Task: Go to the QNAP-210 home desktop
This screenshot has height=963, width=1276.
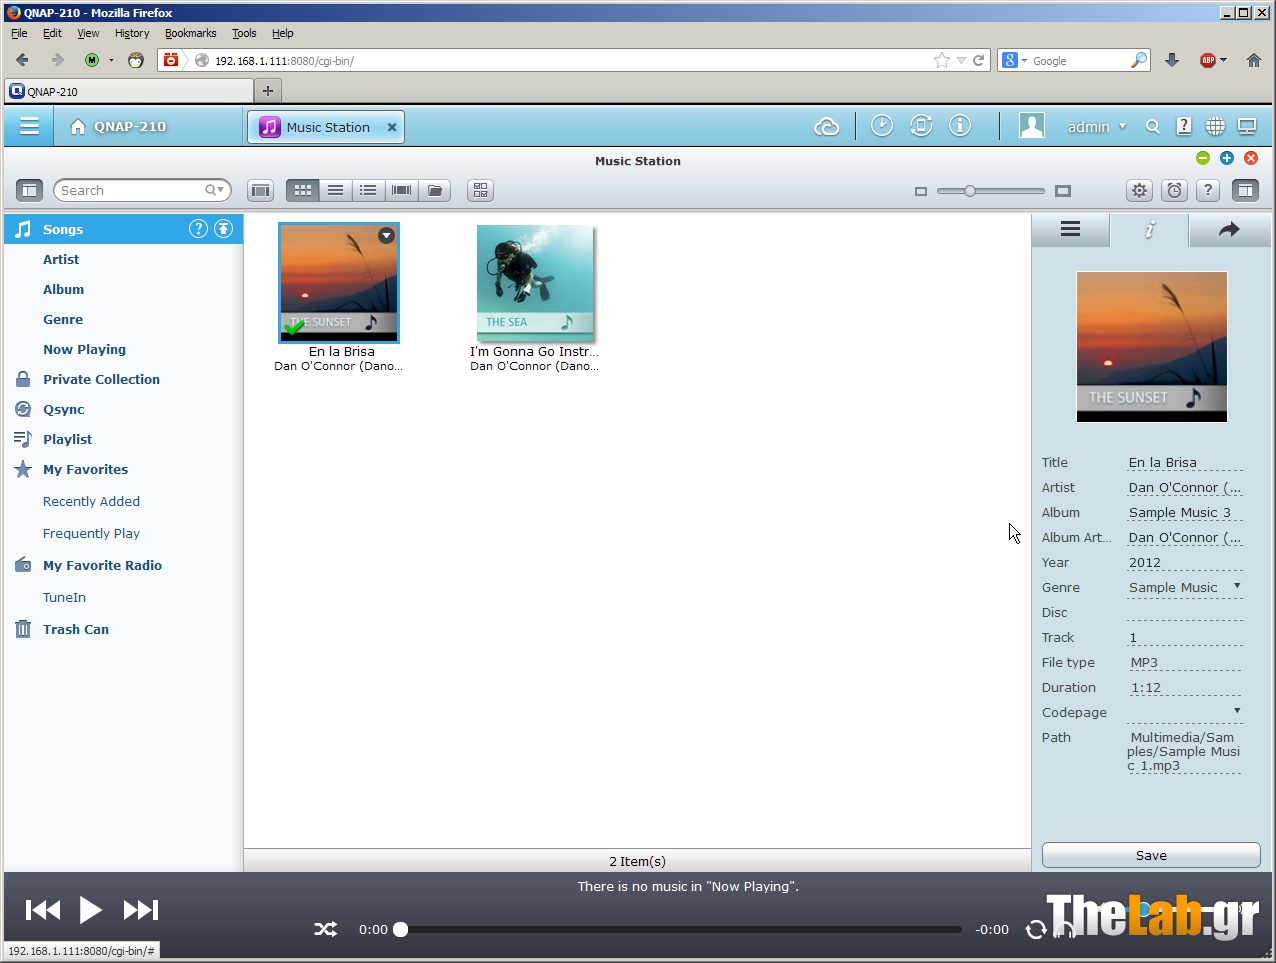Action: point(118,127)
